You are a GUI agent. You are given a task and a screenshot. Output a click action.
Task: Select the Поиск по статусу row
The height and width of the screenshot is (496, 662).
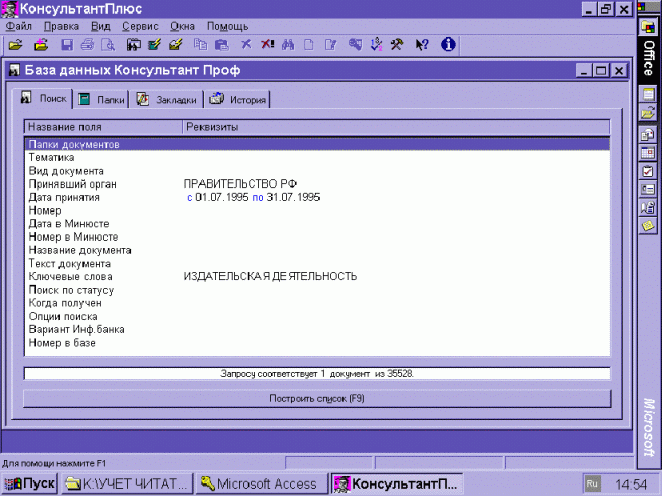coord(317,290)
